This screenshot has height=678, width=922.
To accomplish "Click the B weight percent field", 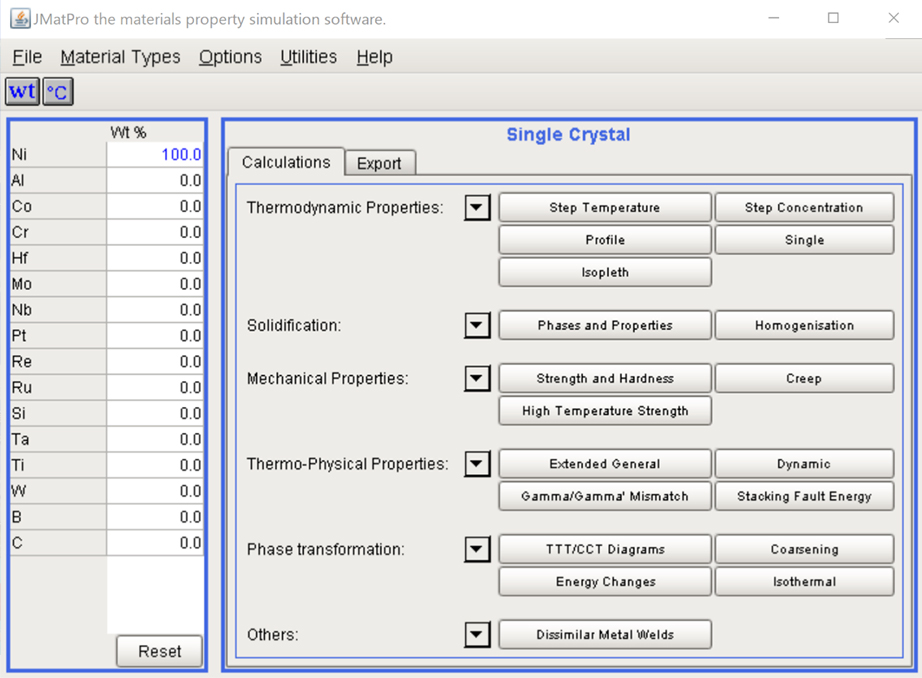I will coord(155,517).
